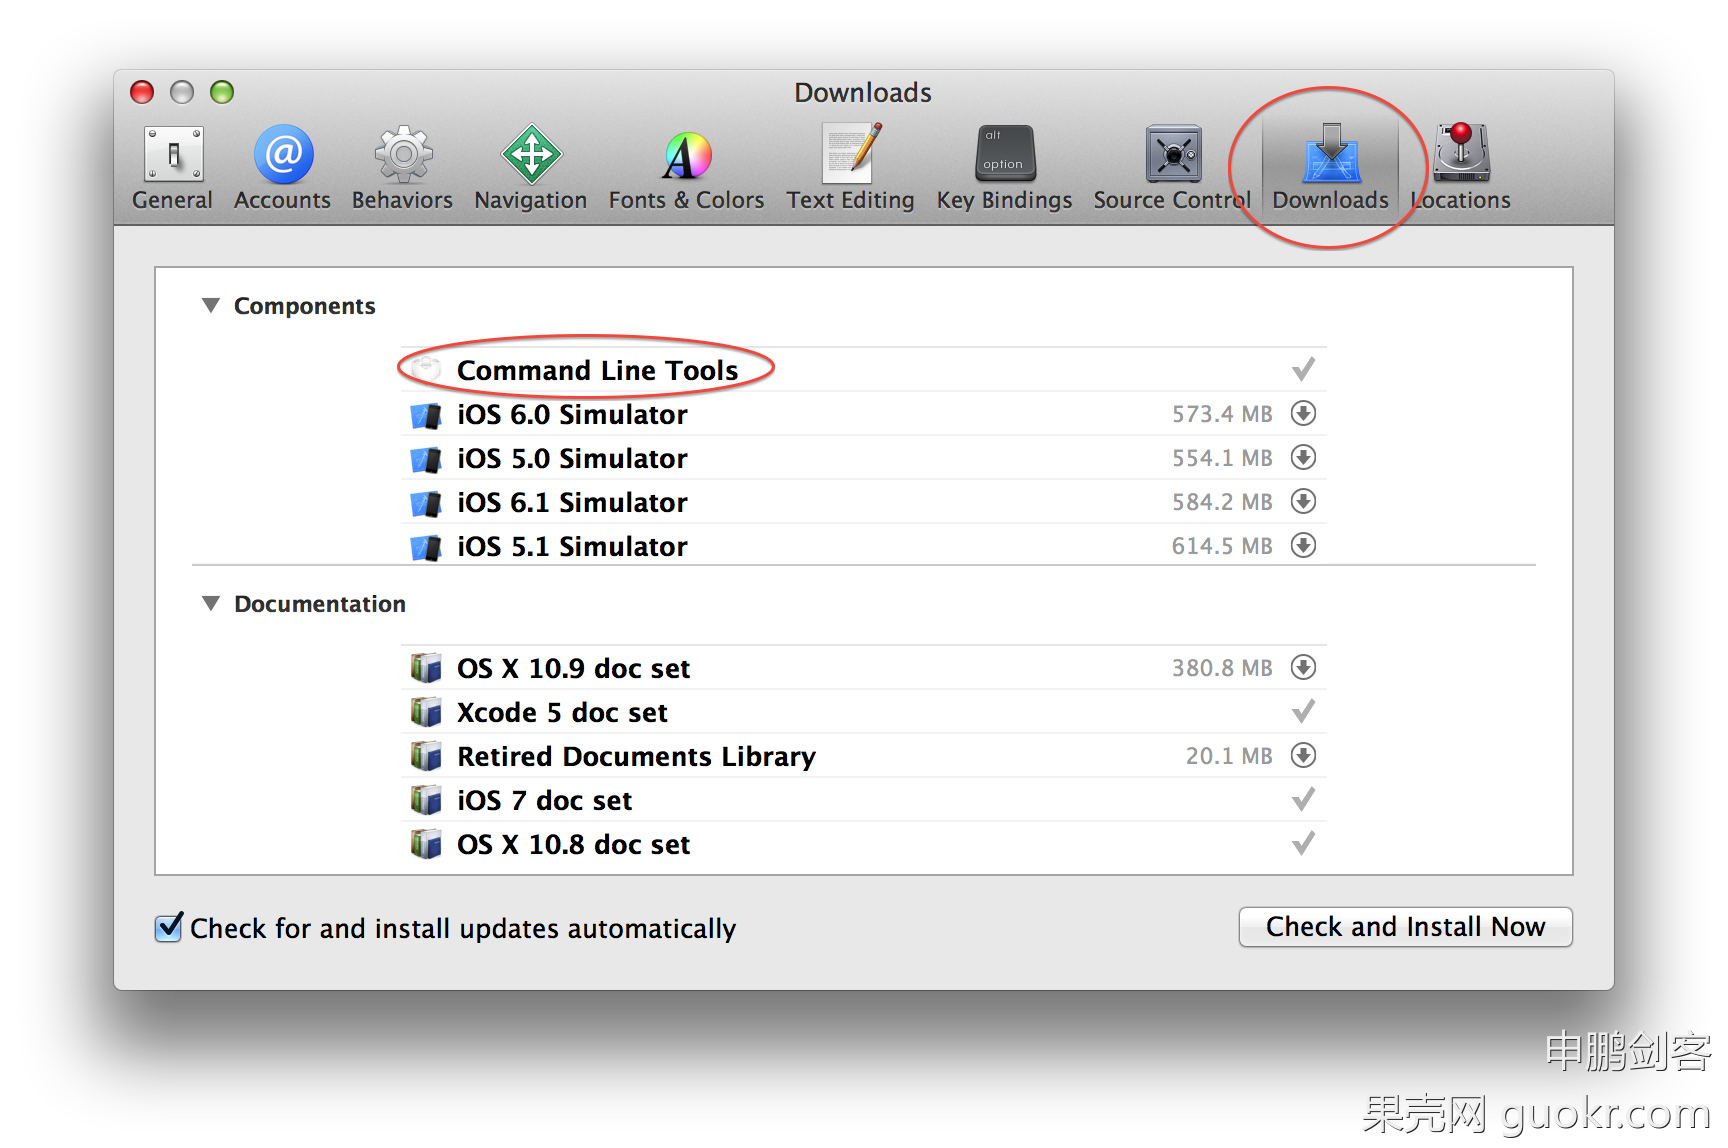Screen dimensions: 1728x1148
Task: Click the 380.8 MB size value
Action: 1222,668
